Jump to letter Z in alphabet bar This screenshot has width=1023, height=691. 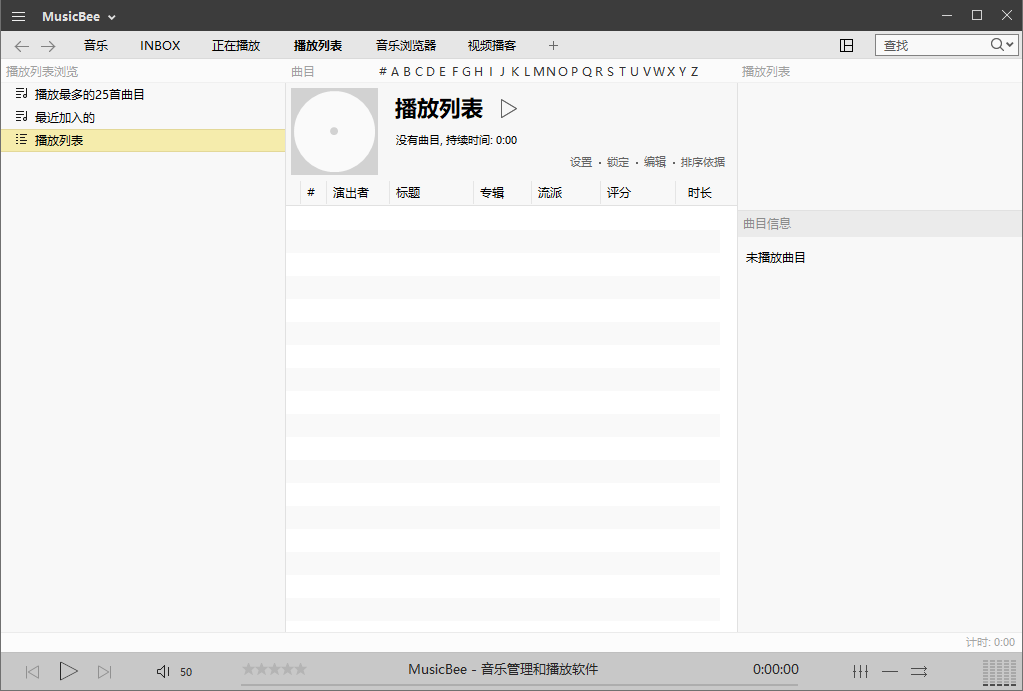(x=694, y=72)
